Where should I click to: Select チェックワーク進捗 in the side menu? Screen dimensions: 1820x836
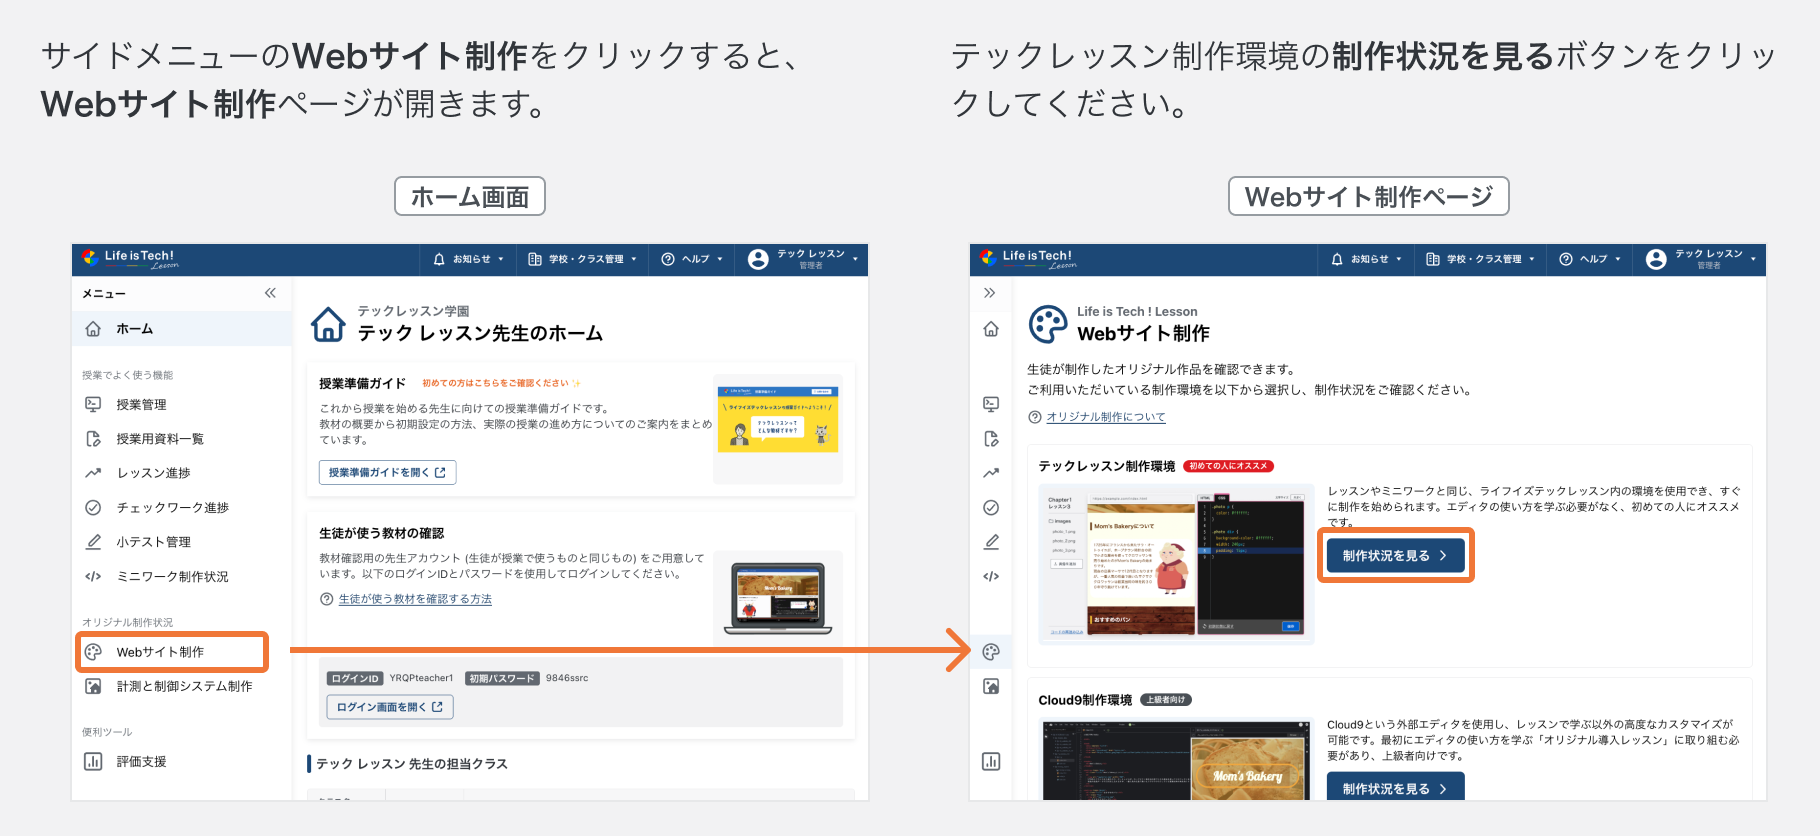click(182, 508)
